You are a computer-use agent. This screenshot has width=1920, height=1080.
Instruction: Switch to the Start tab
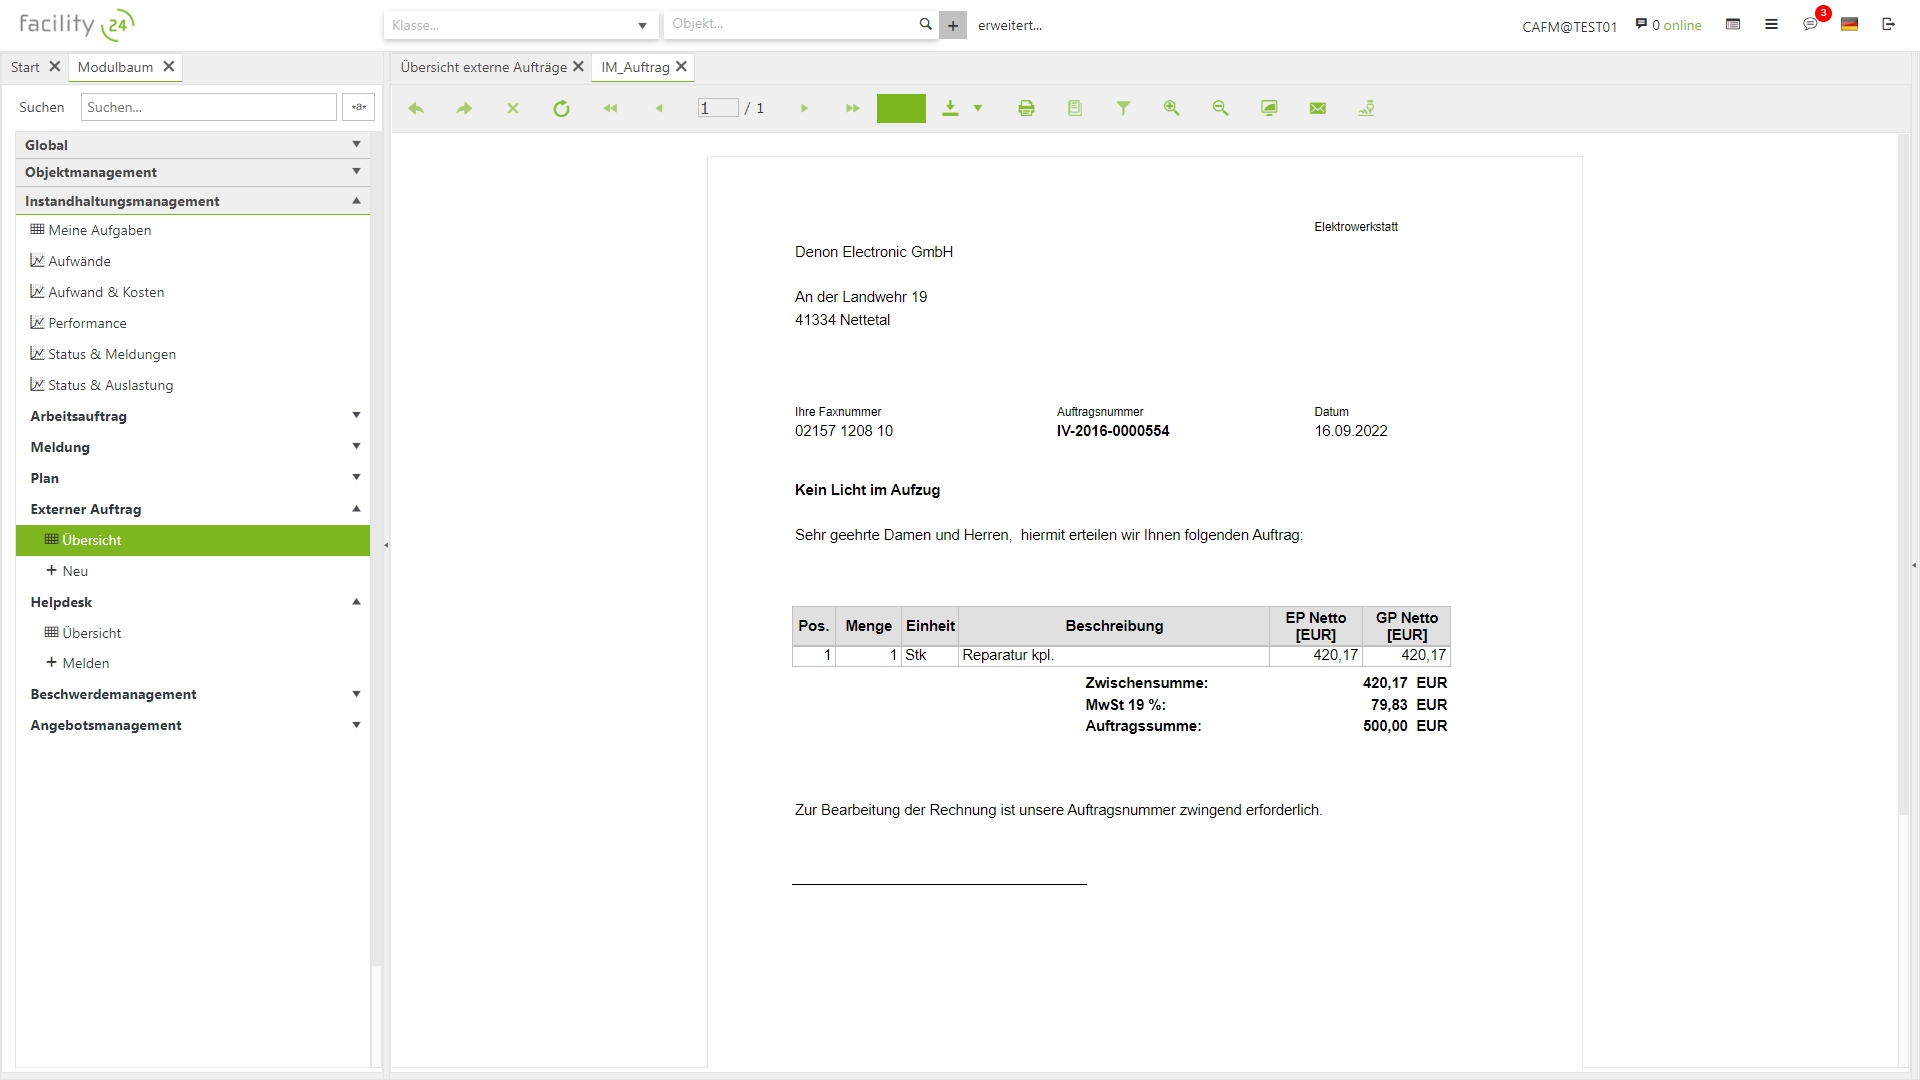pos(25,67)
